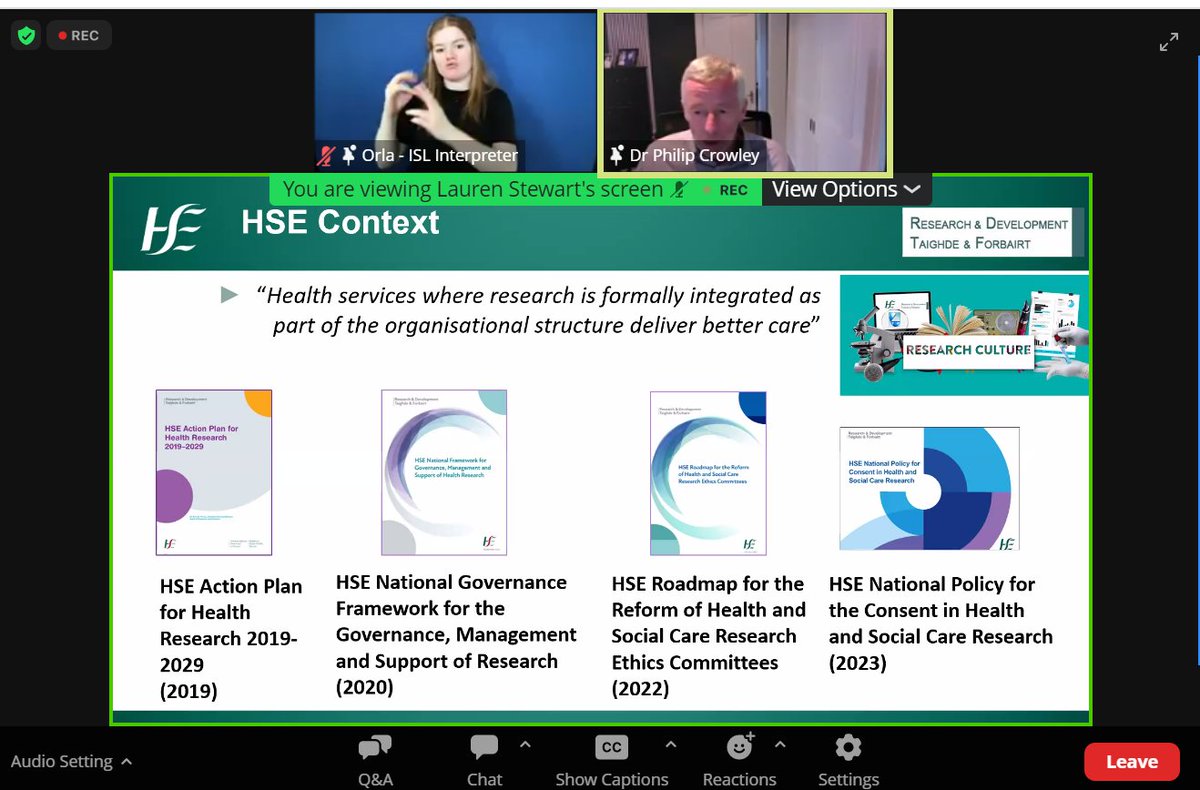Screen dimensions: 1200x790
Task: Expand Audio Setting options
Action: pyautogui.click(x=71, y=762)
